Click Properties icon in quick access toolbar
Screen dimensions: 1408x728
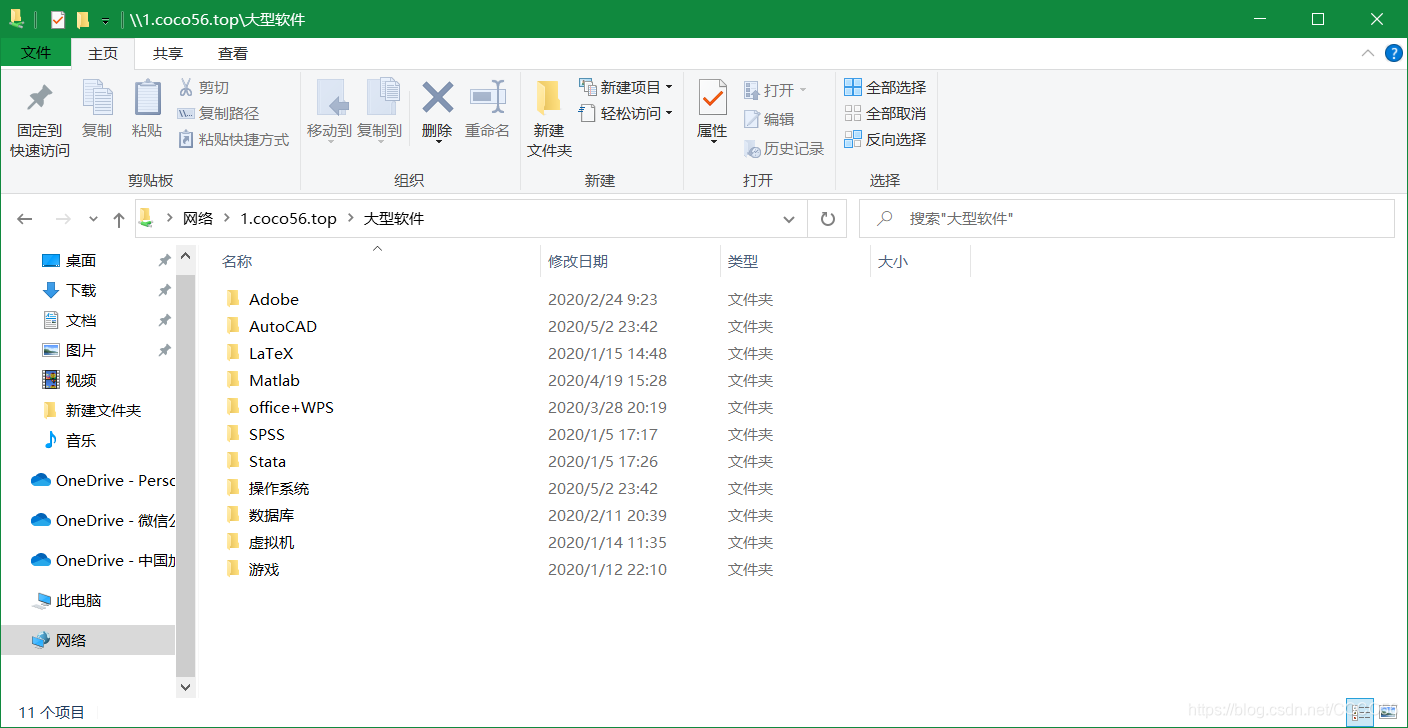tap(58, 20)
